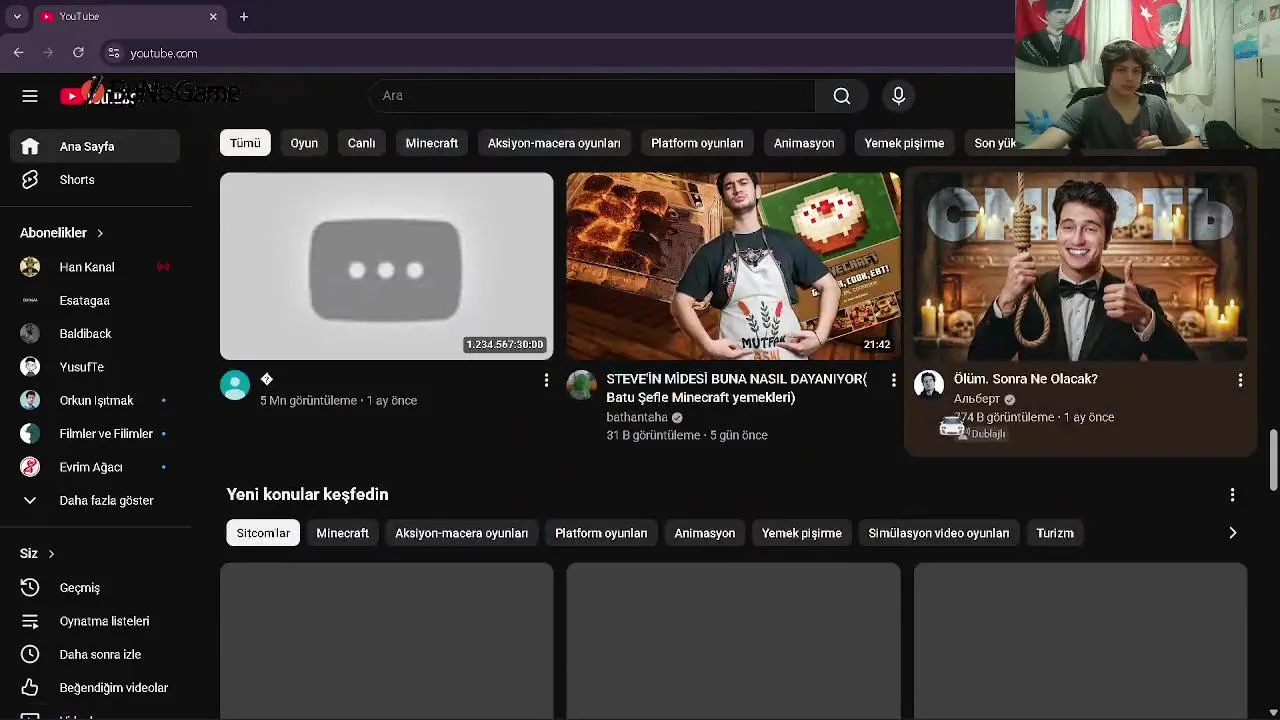Open Orkun Işıtmak subscription

click(95, 400)
